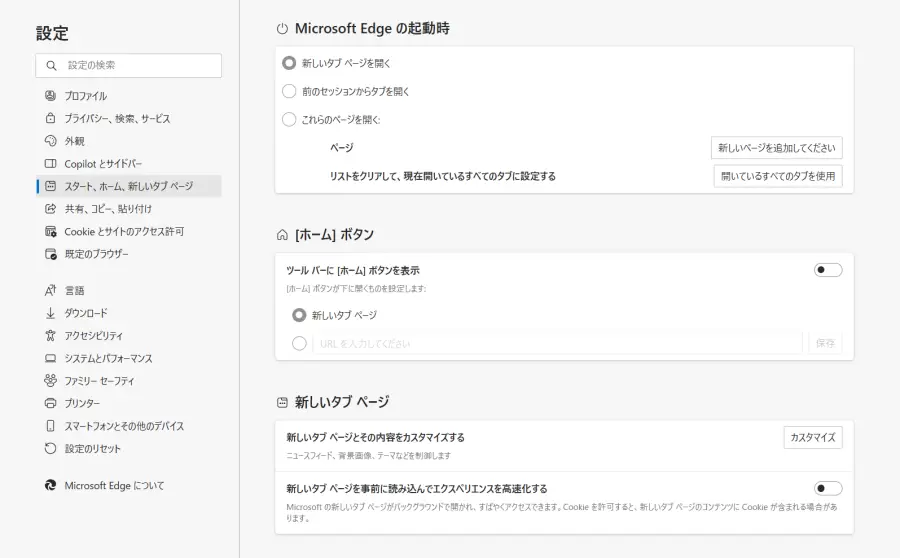Select 前のセッションからタブを開く radio
The height and width of the screenshot is (558, 900).
(x=289, y=91)
